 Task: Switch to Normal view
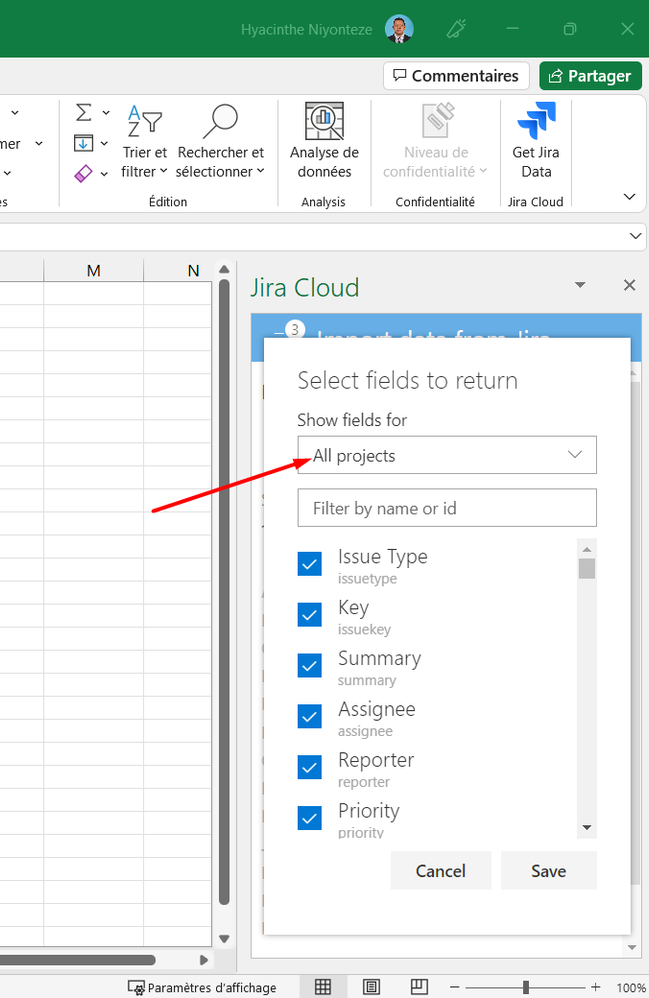click(x=323, y=987)
